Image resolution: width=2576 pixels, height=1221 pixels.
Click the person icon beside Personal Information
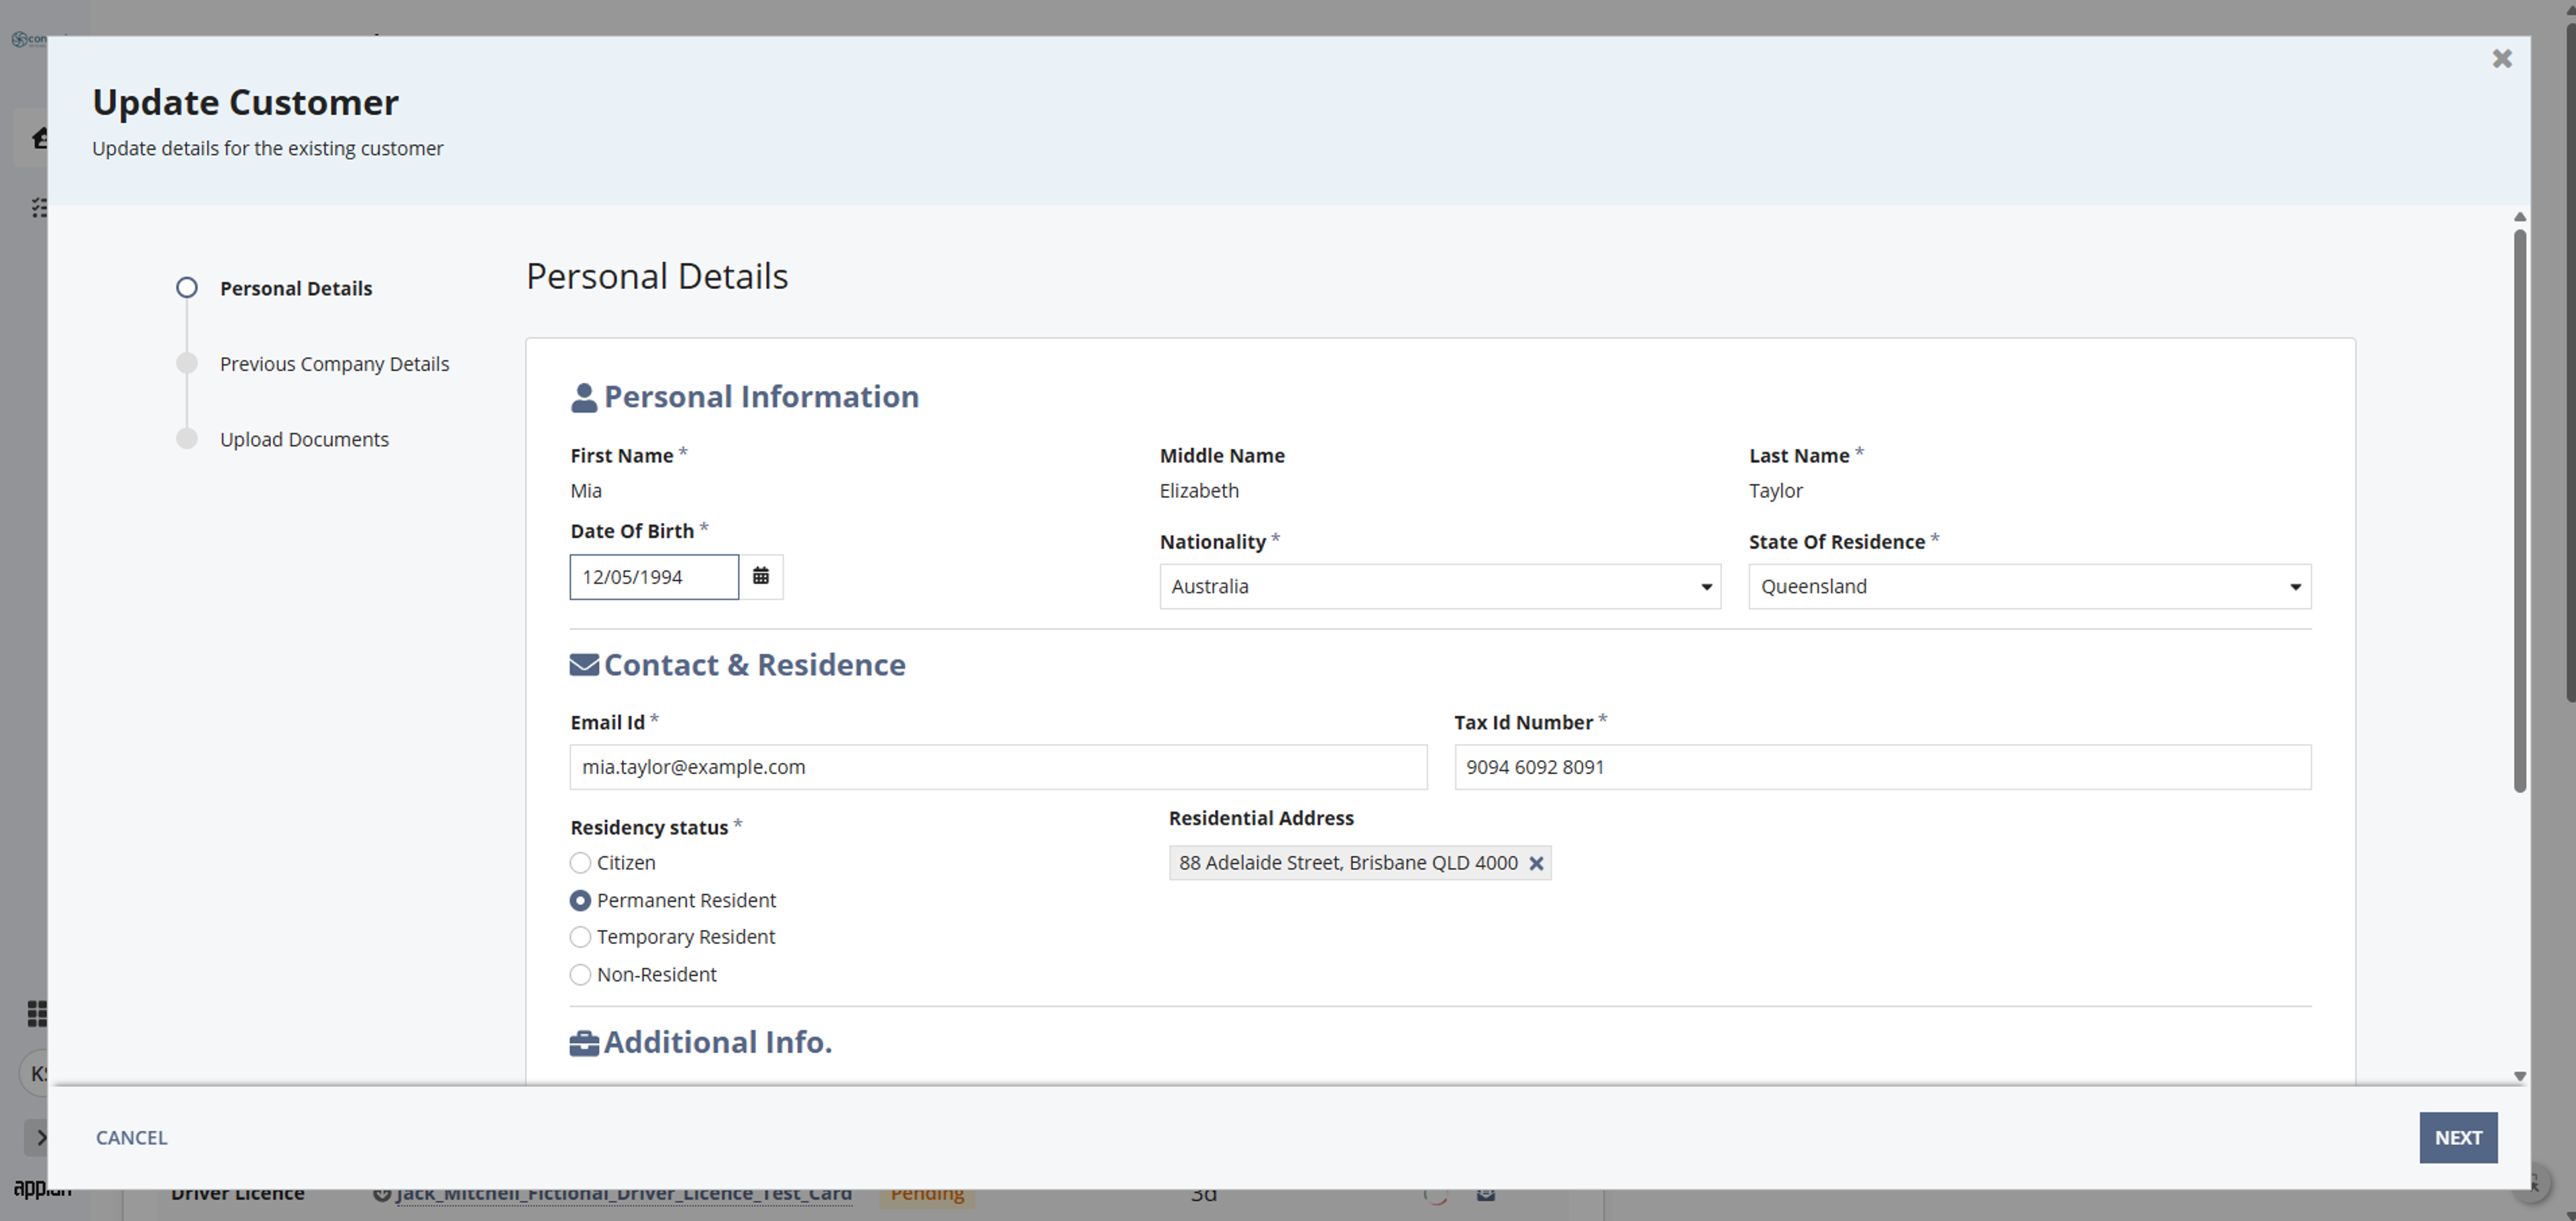584,398
